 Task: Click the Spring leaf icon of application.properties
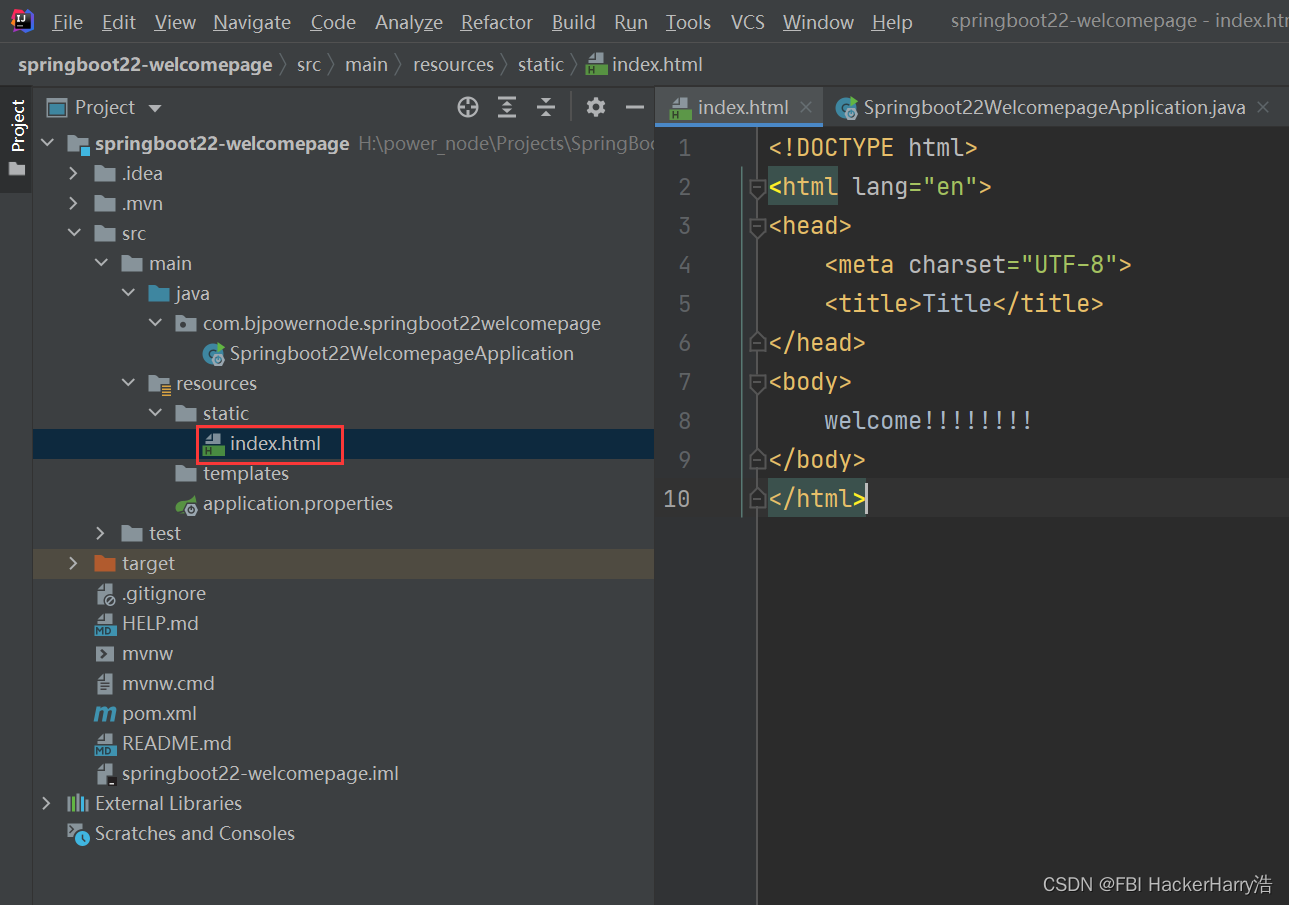tap(186, 504)
